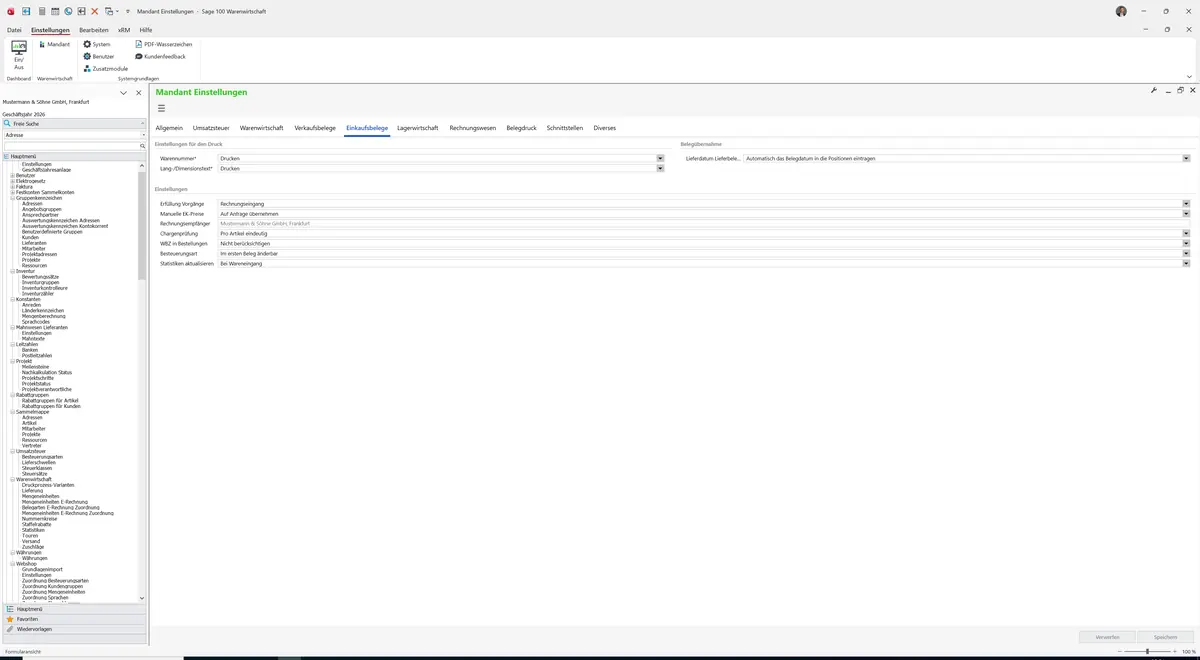This screenshot has width=1200, height=660.
Task: Open Besteuerungsart dropdown
Action: (x=1186, y=253)
